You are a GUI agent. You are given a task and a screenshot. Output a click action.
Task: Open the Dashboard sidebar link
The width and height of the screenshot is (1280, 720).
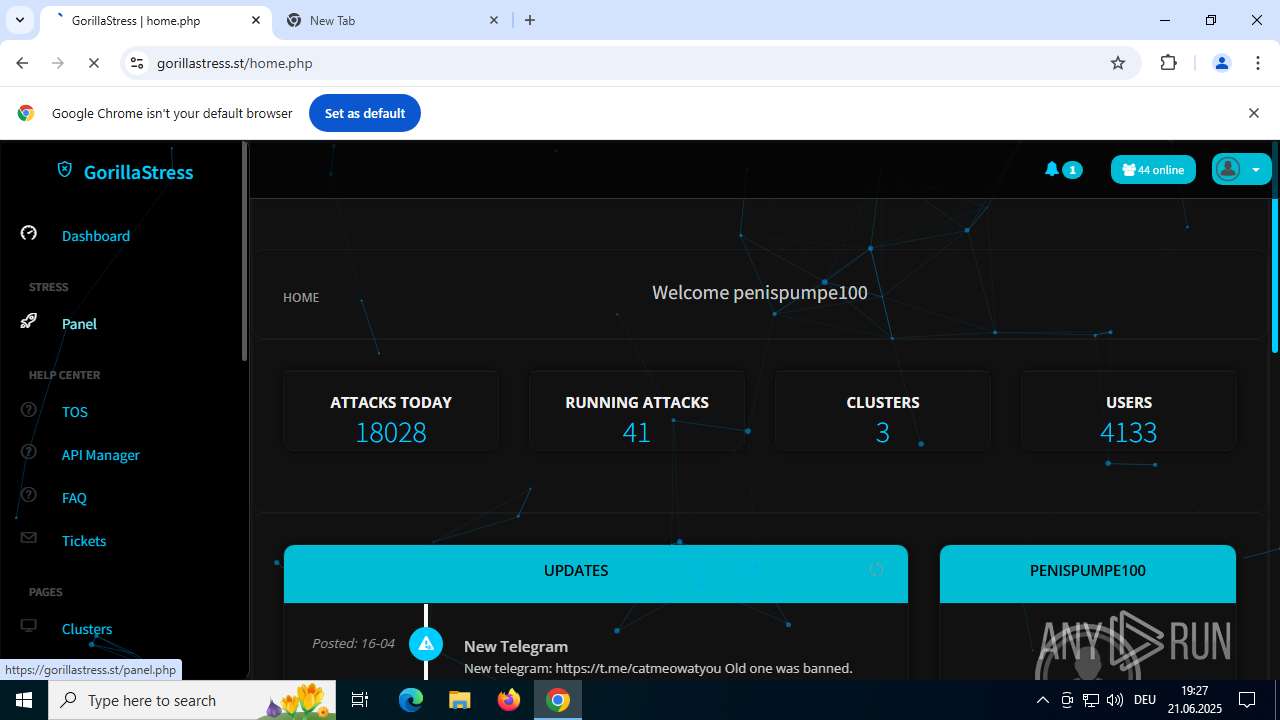coord(96,236)
